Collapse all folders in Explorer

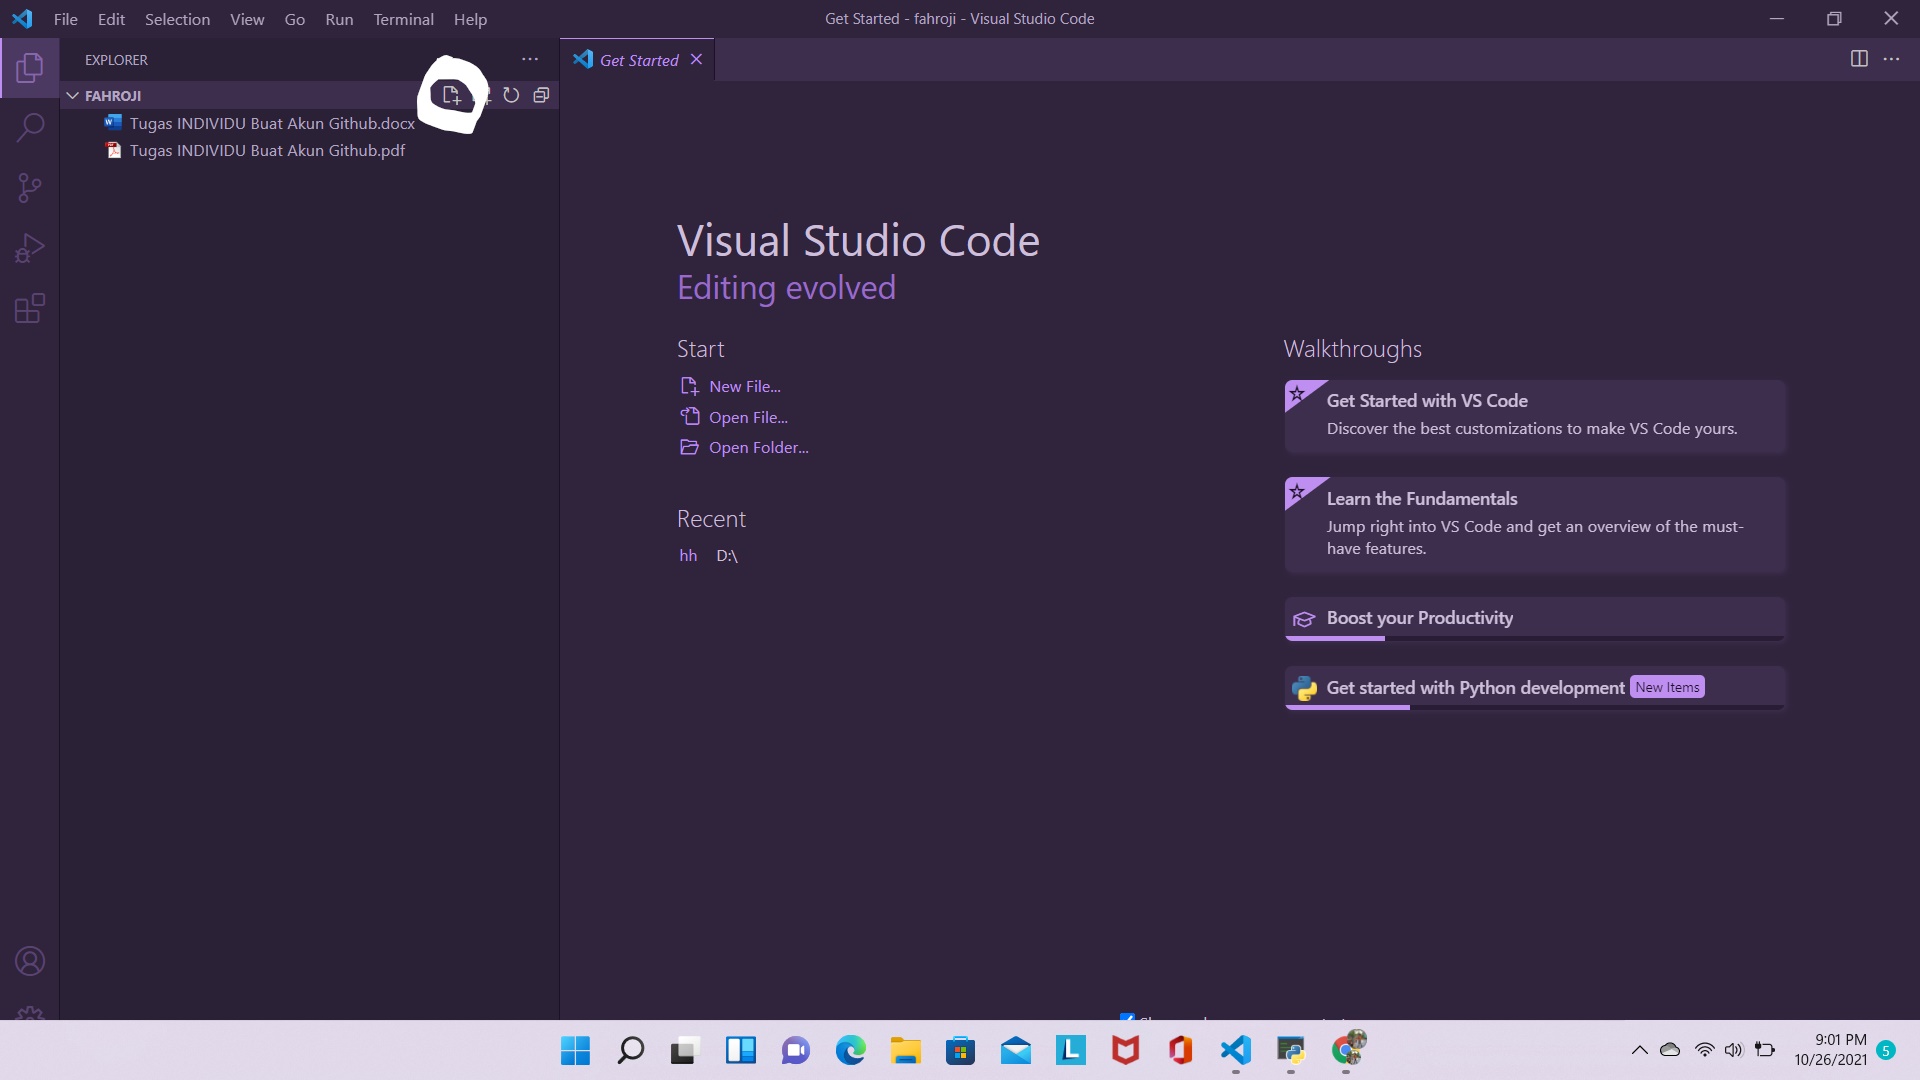[541, 95]
